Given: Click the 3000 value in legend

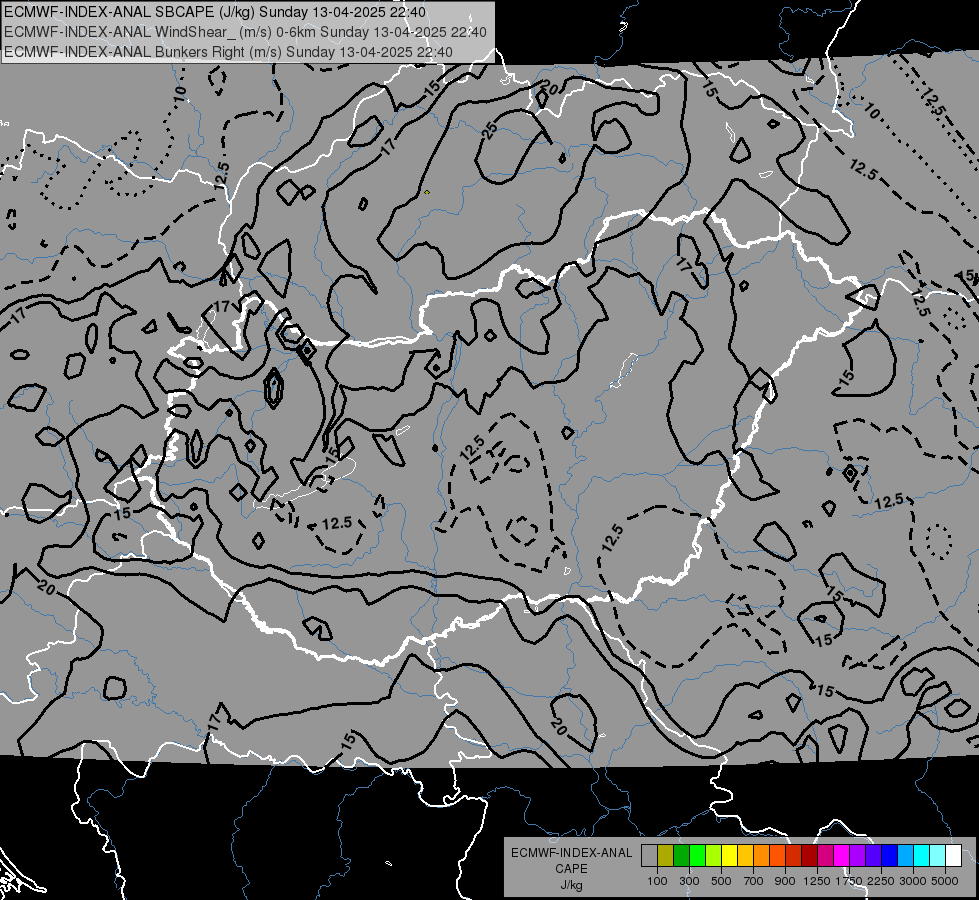Looking at the screenshot, I should (x=913, y=881).
